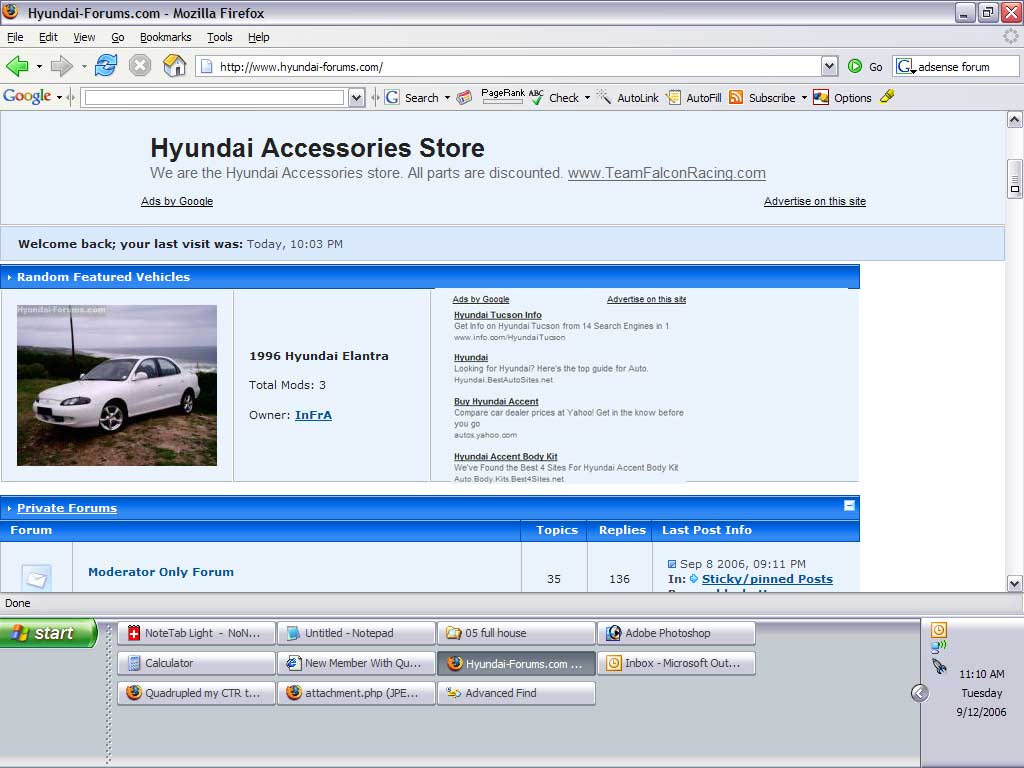
Task: Click the Moderator Only Forum envelope icon
Action: [37, 578]
